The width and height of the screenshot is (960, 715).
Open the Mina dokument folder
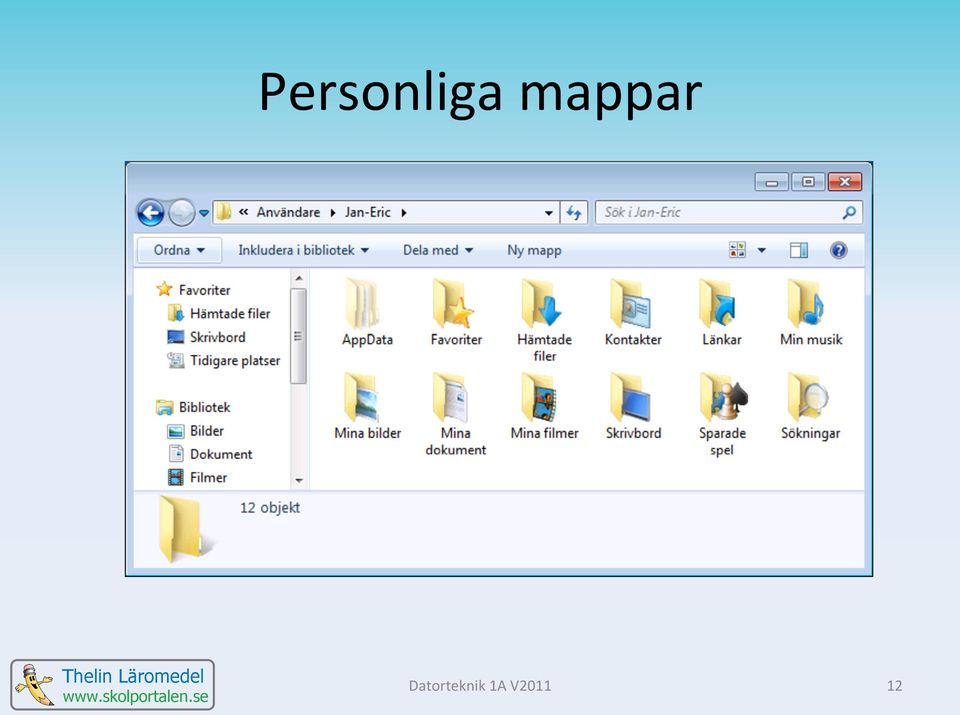[456, 414]
